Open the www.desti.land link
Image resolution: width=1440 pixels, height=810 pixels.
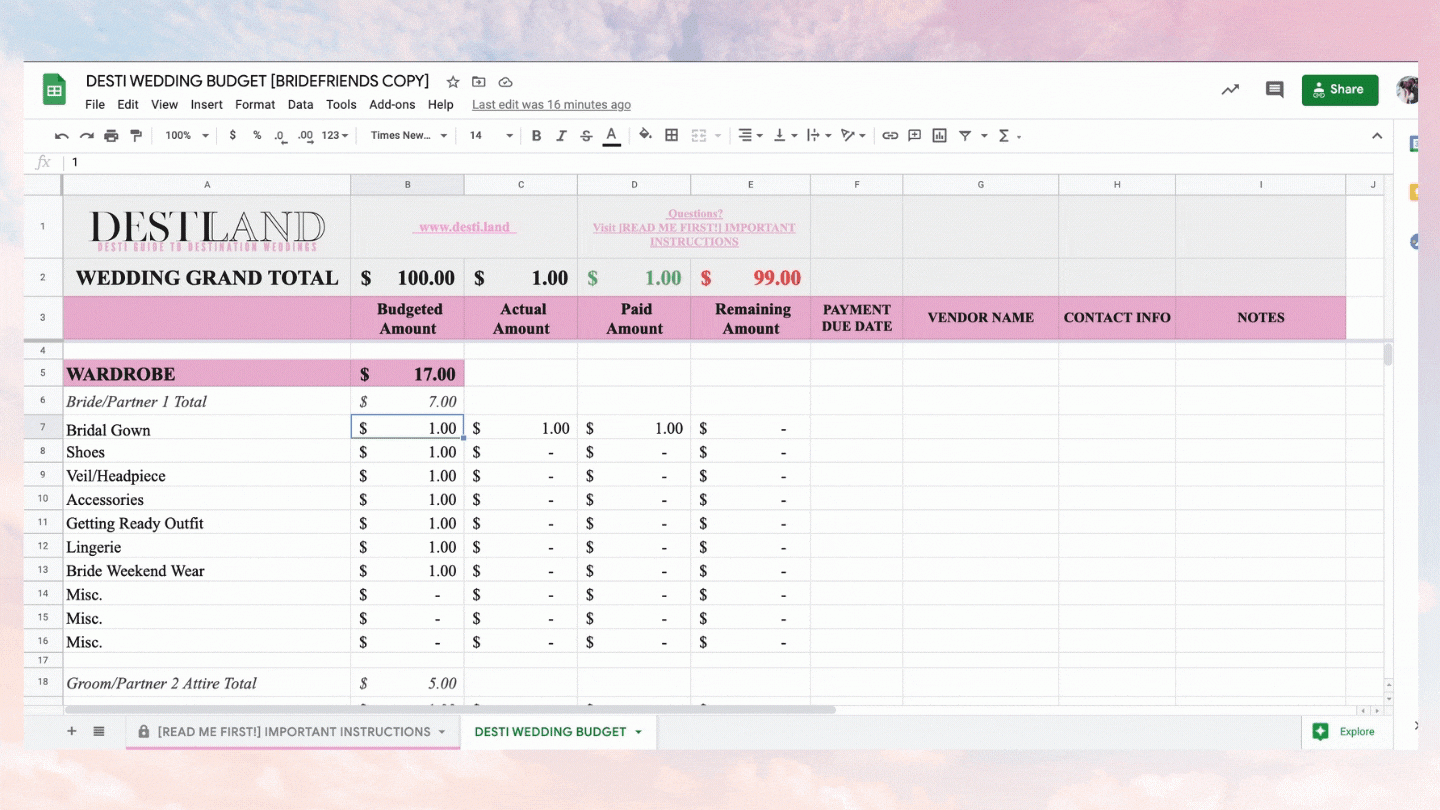465,227
